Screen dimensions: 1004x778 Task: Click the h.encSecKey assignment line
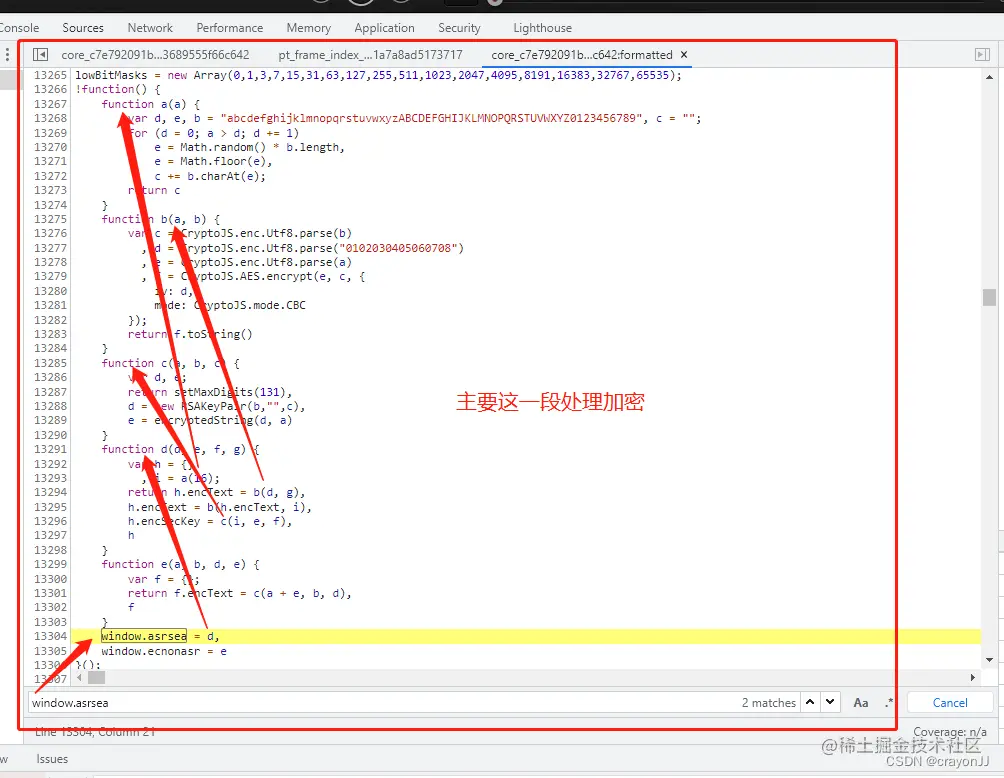tap(210, 521)
